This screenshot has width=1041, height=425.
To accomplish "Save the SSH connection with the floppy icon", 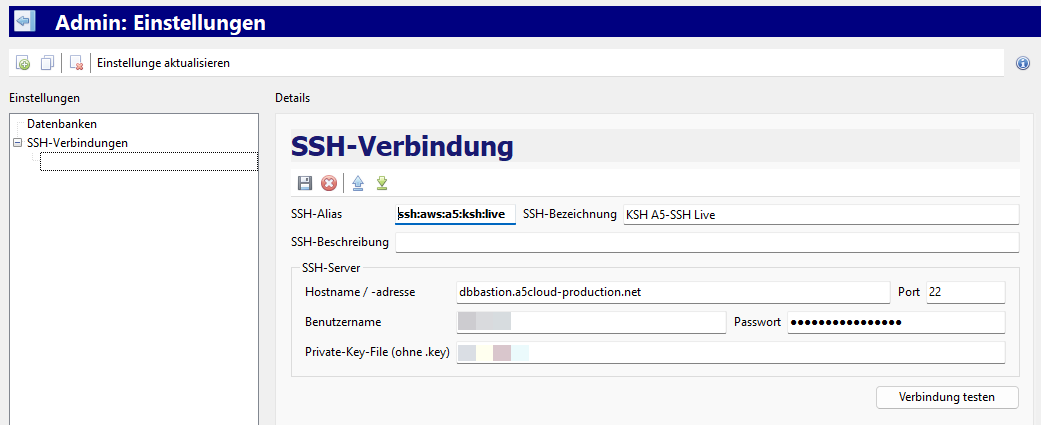I will click(306, 183).
